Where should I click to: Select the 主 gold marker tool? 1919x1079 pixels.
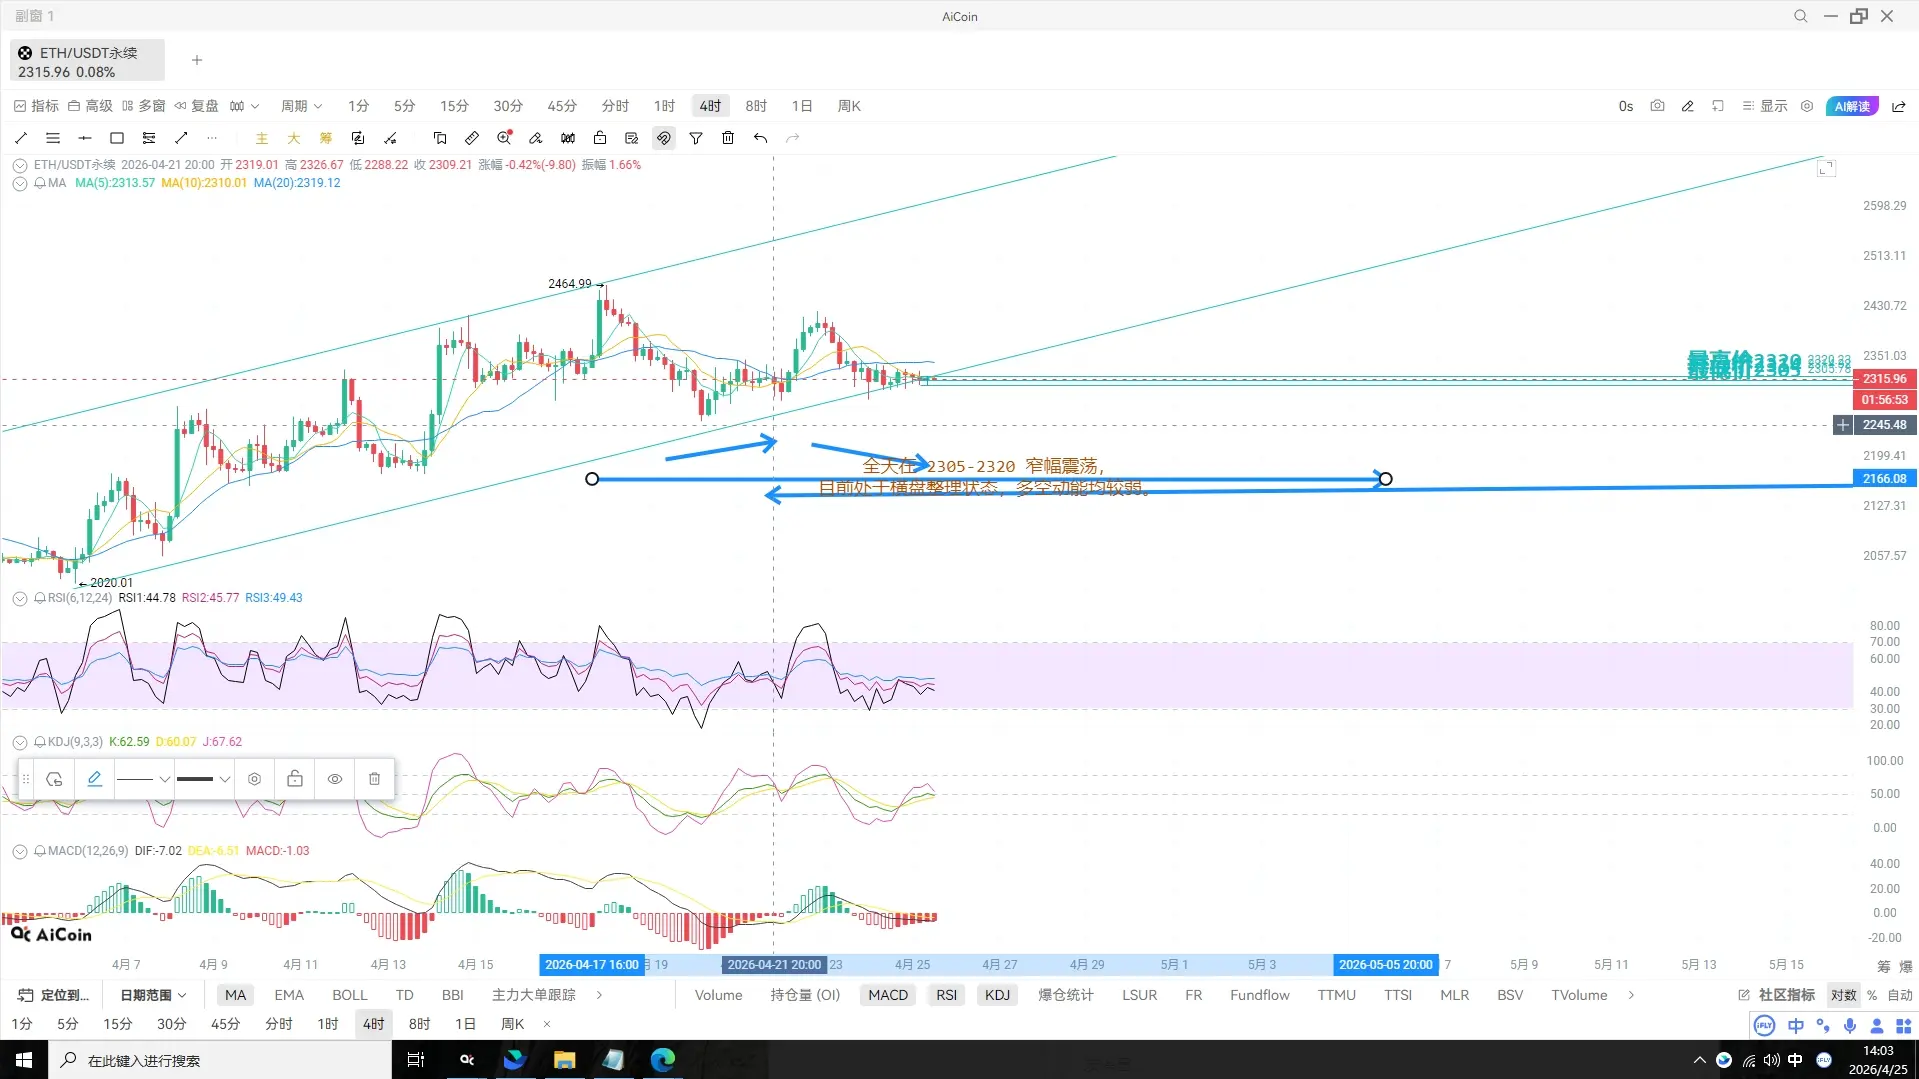[x=262, y=138]
